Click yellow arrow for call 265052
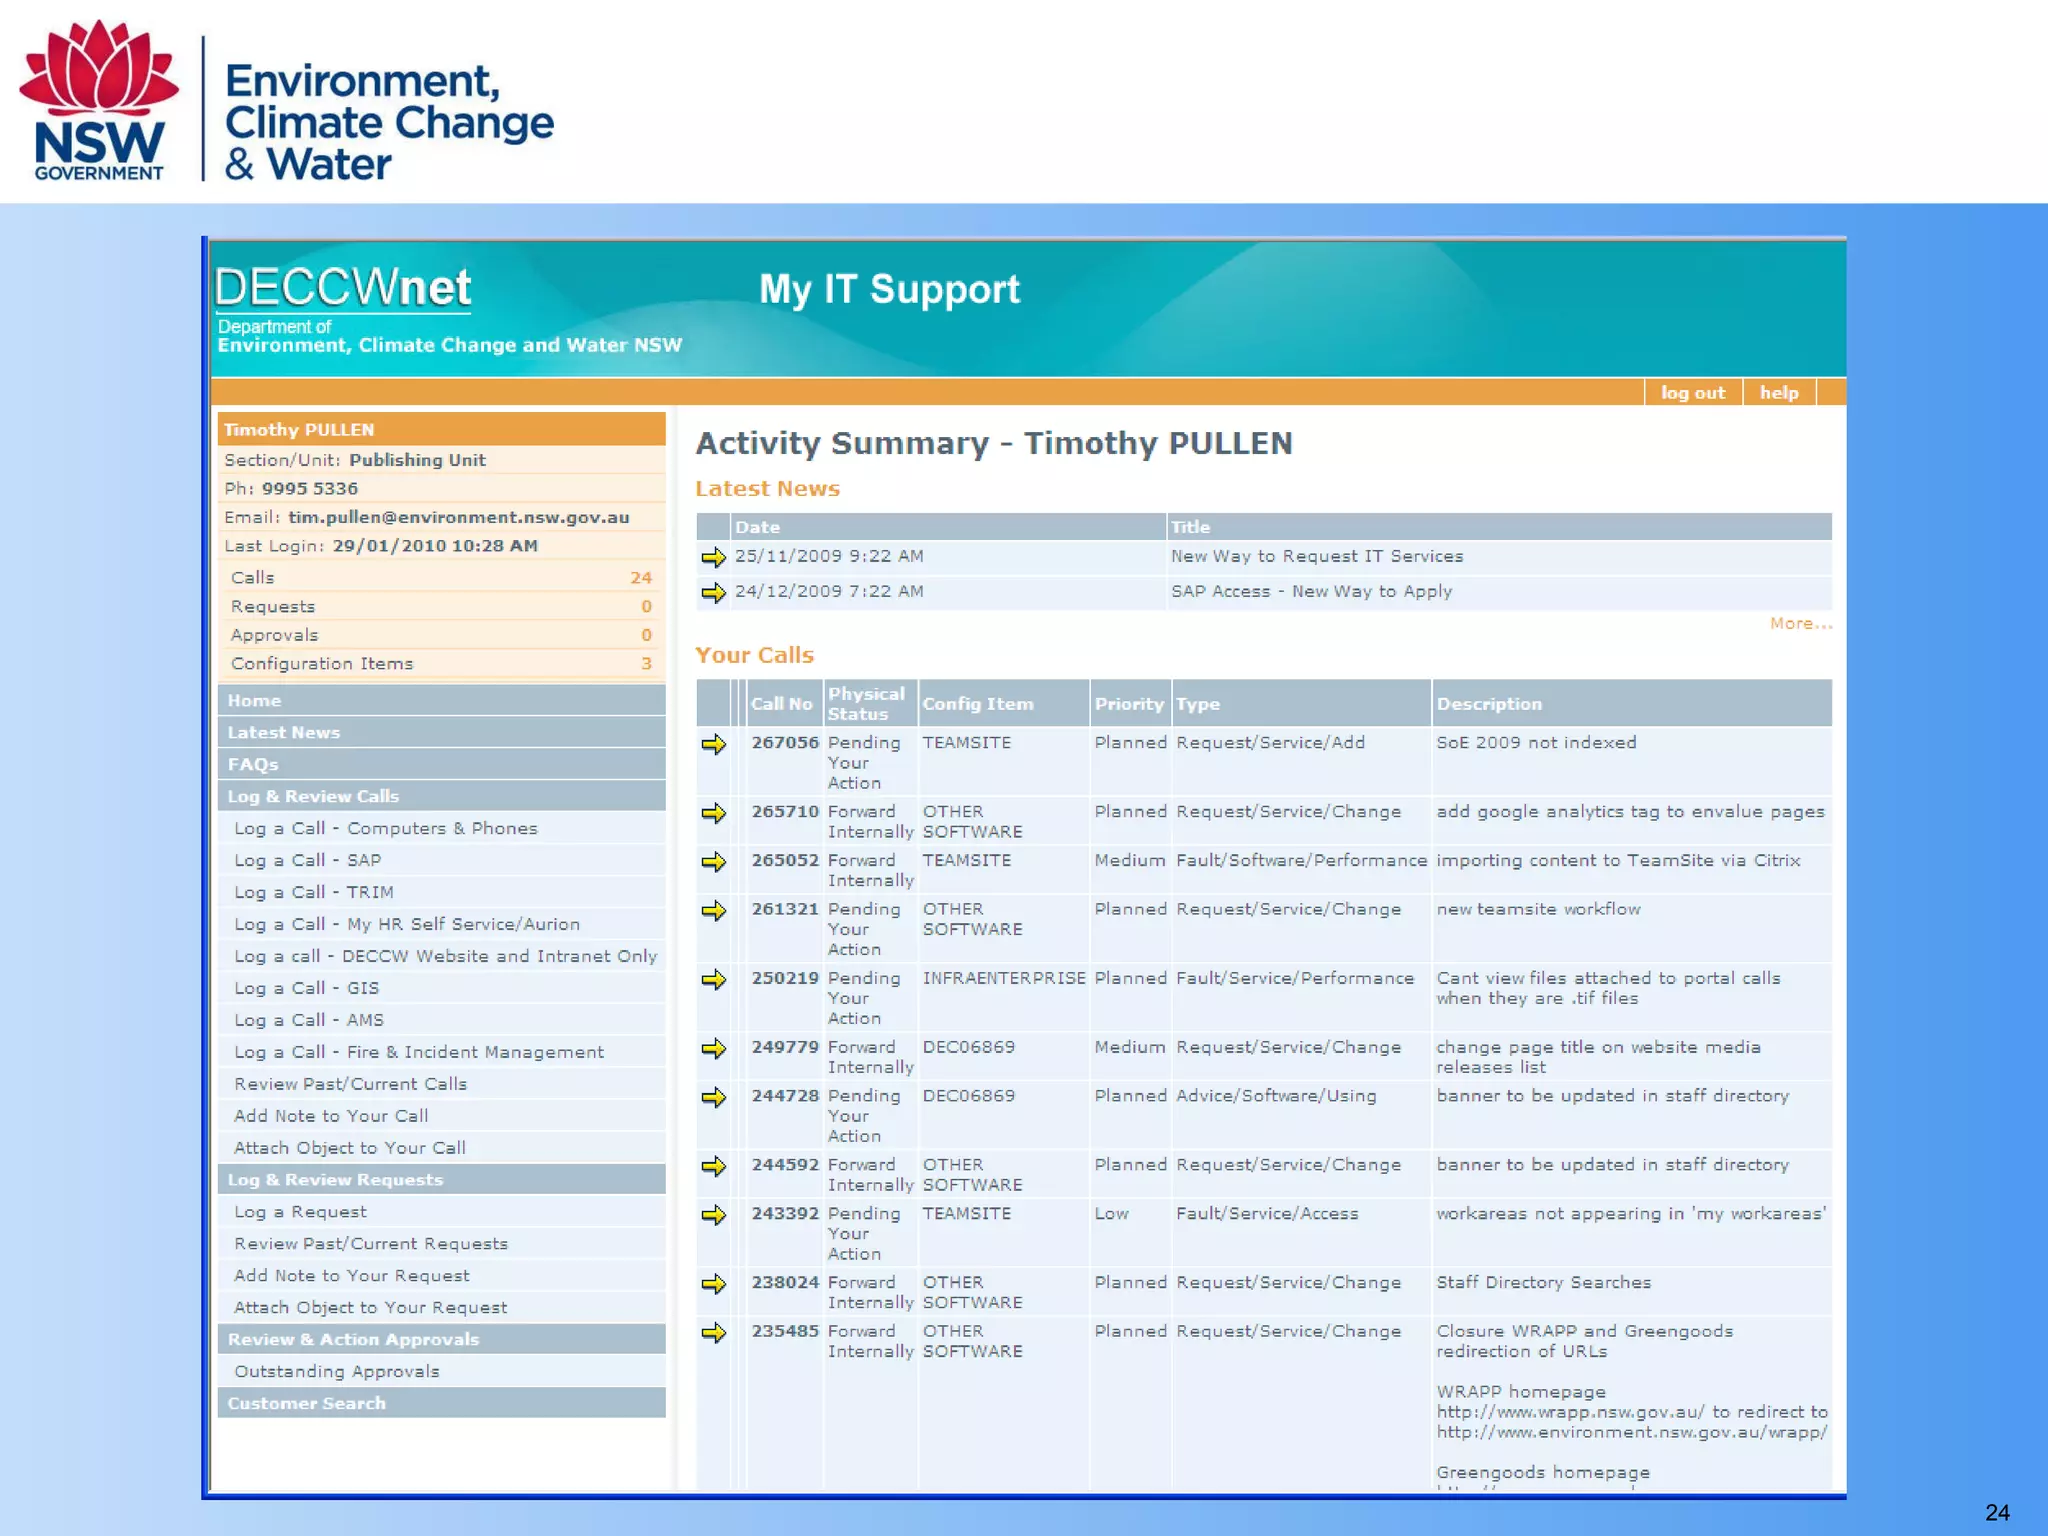The width and height of the screenshot is (2048, 1536). [x=713, y=862]
